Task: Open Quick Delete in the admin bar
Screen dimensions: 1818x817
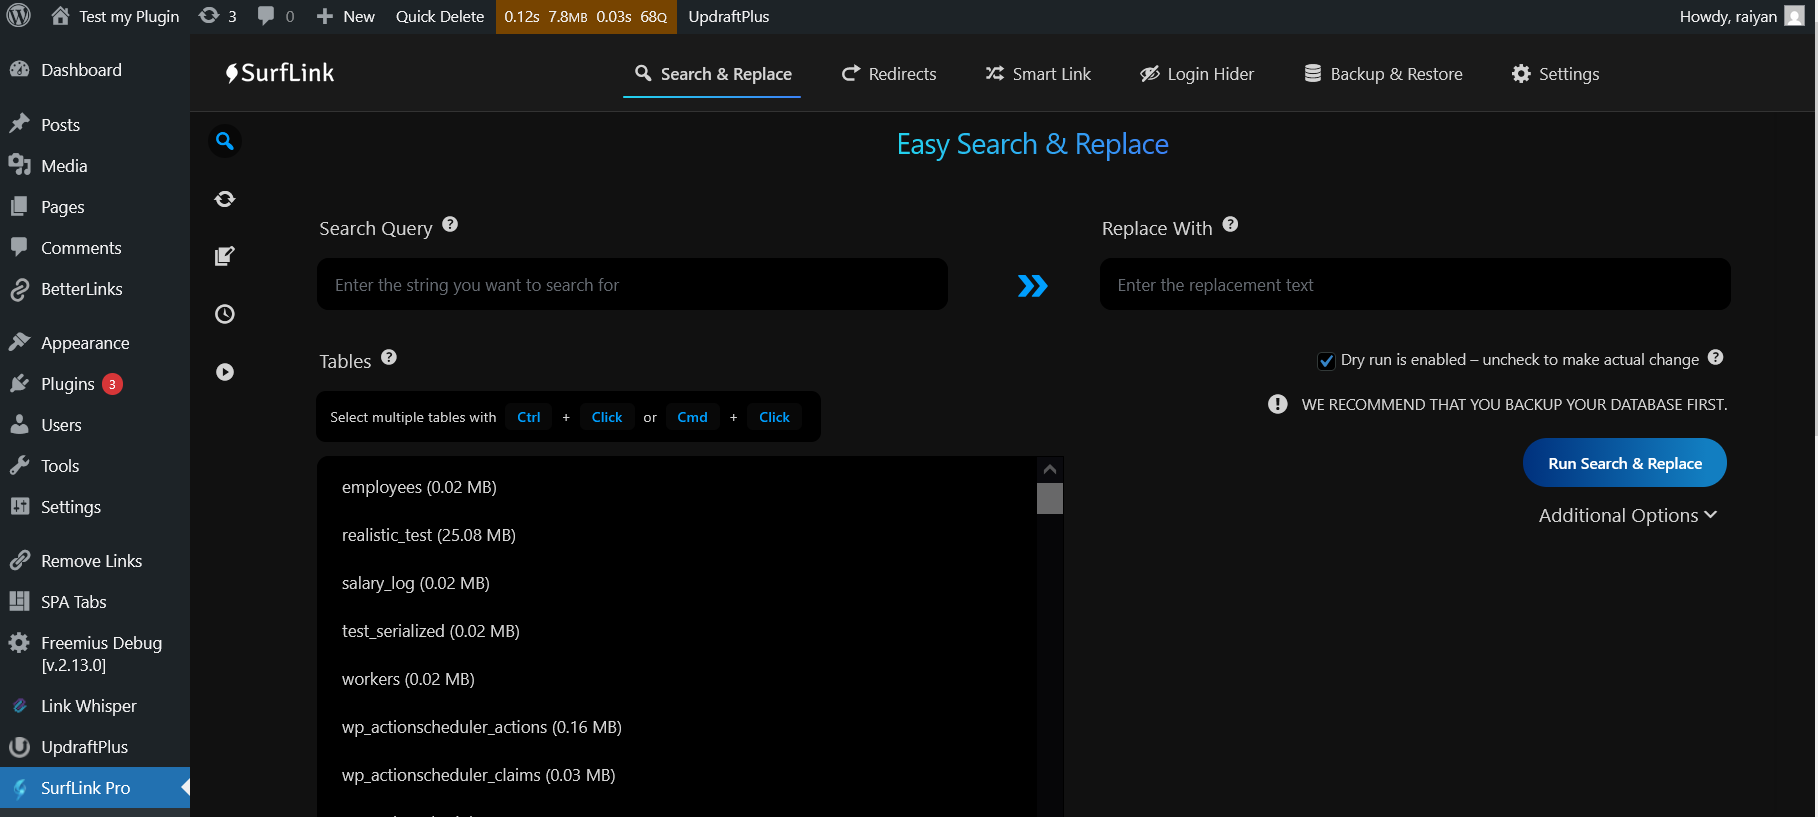Action: (439, 16)
